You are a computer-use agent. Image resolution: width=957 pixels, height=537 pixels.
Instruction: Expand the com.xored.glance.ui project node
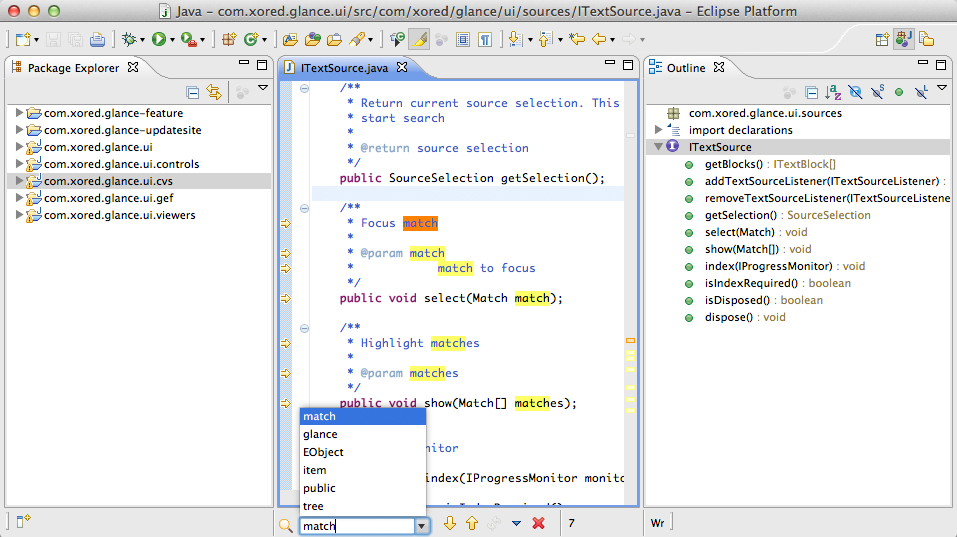(x=19, y=147)
